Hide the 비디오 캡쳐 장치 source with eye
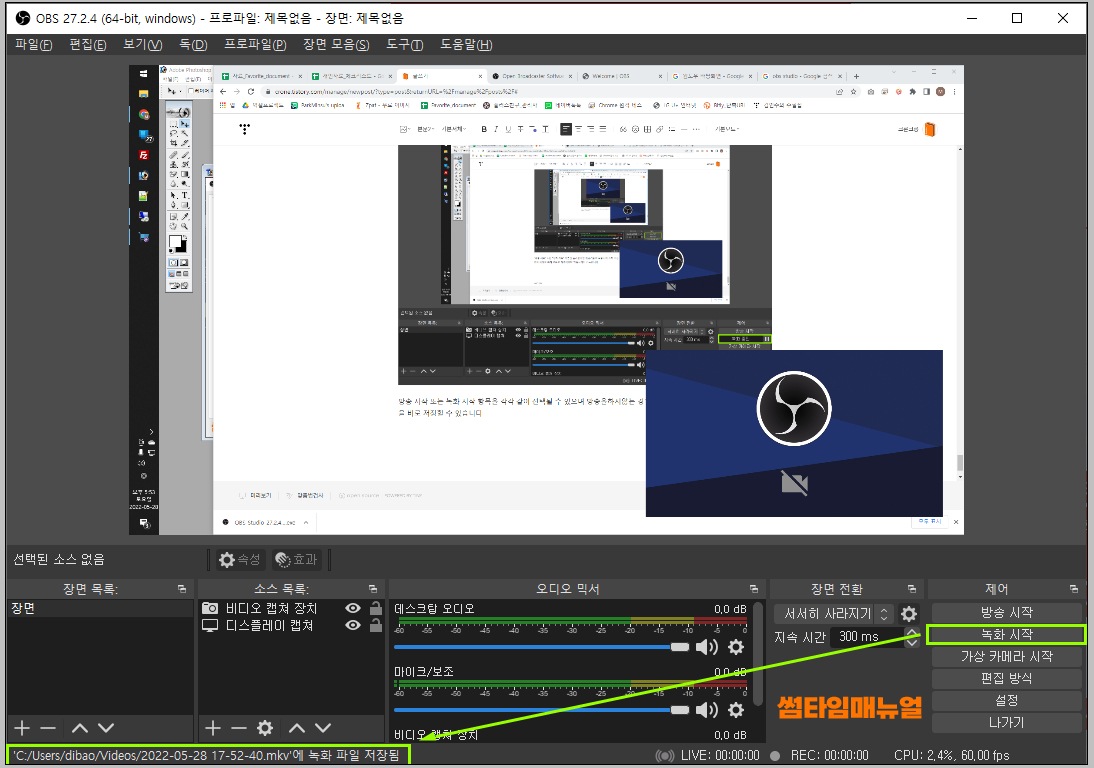The image size is (1094, 768). click(353, 608)
